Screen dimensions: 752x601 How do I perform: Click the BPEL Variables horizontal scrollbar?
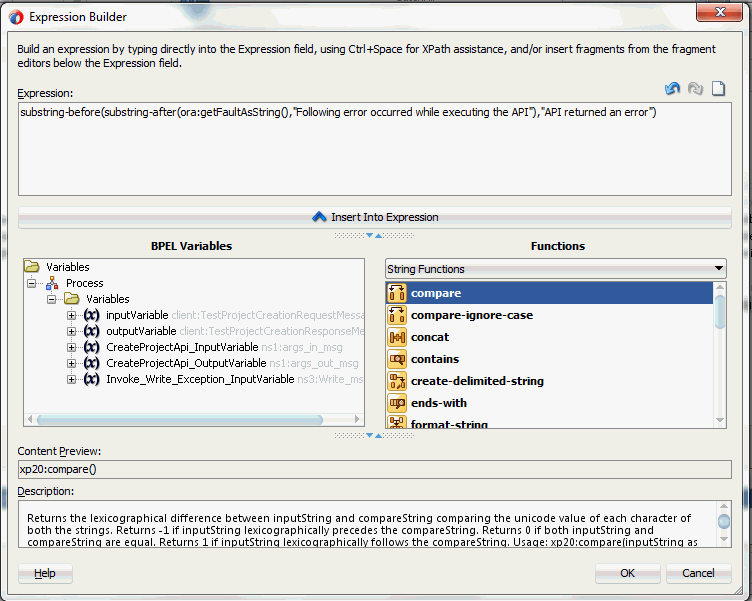tap(180, 420)
